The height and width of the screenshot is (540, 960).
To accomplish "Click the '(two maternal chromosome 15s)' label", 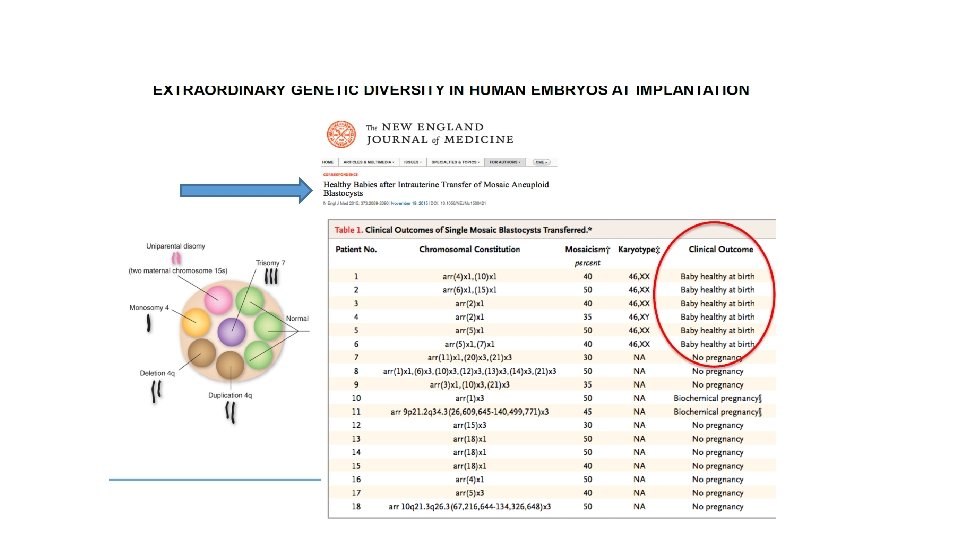I will tap(178, 271).
